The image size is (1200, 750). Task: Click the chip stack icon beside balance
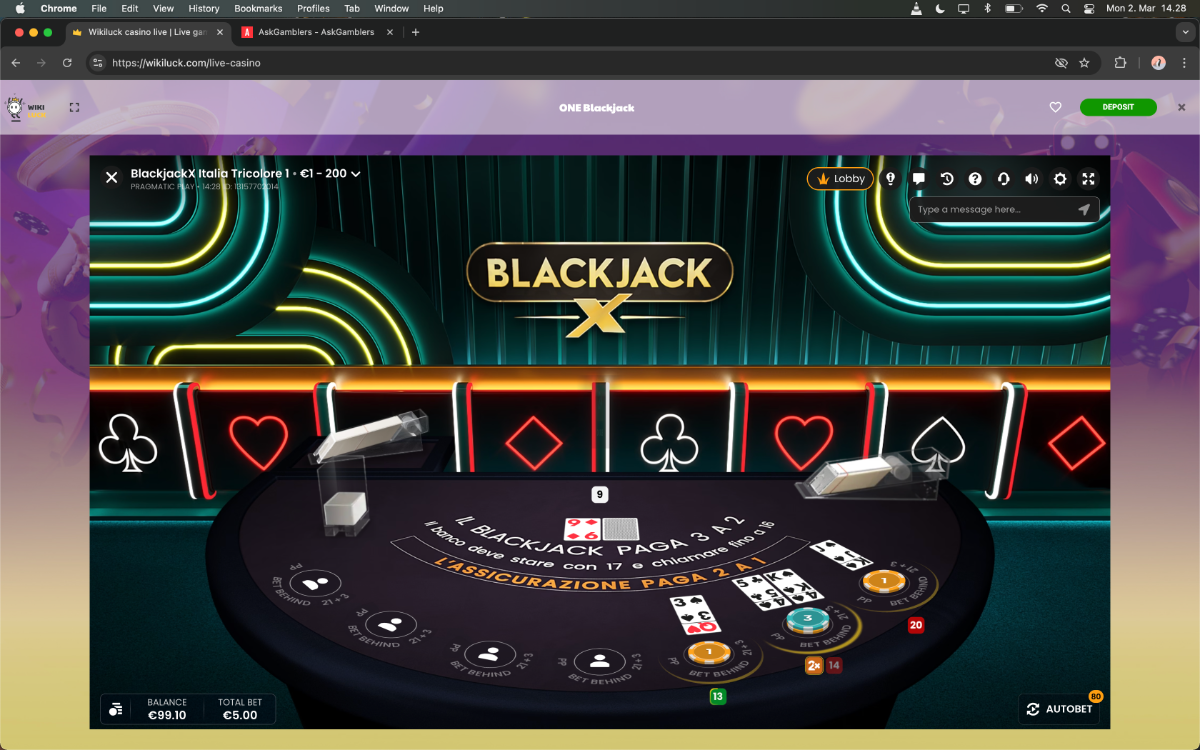coord(116,709)
